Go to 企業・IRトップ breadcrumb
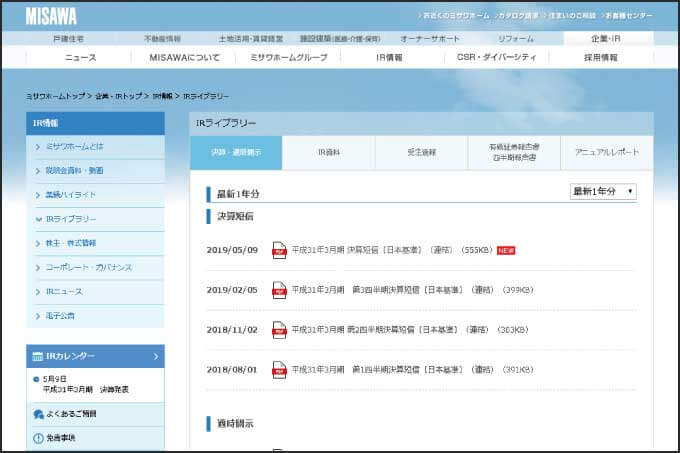Image resolution: width=680 pixels, height=453 pixels. click(118, 96)
